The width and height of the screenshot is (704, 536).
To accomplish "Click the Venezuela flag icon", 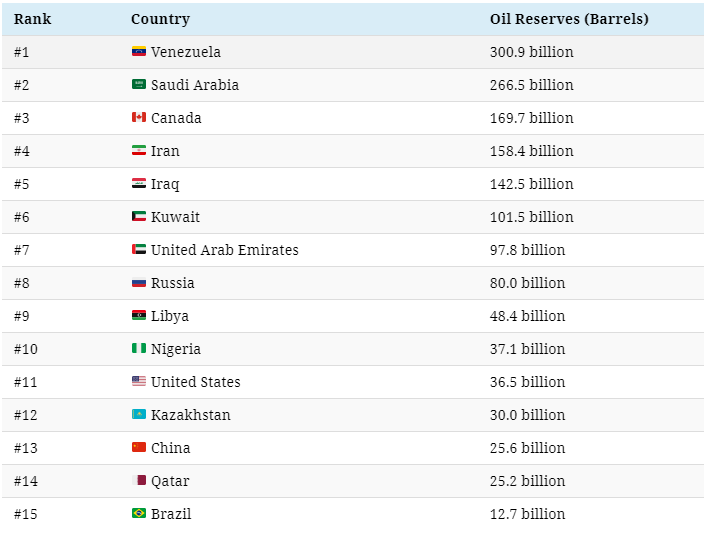I will coord(139,51).
